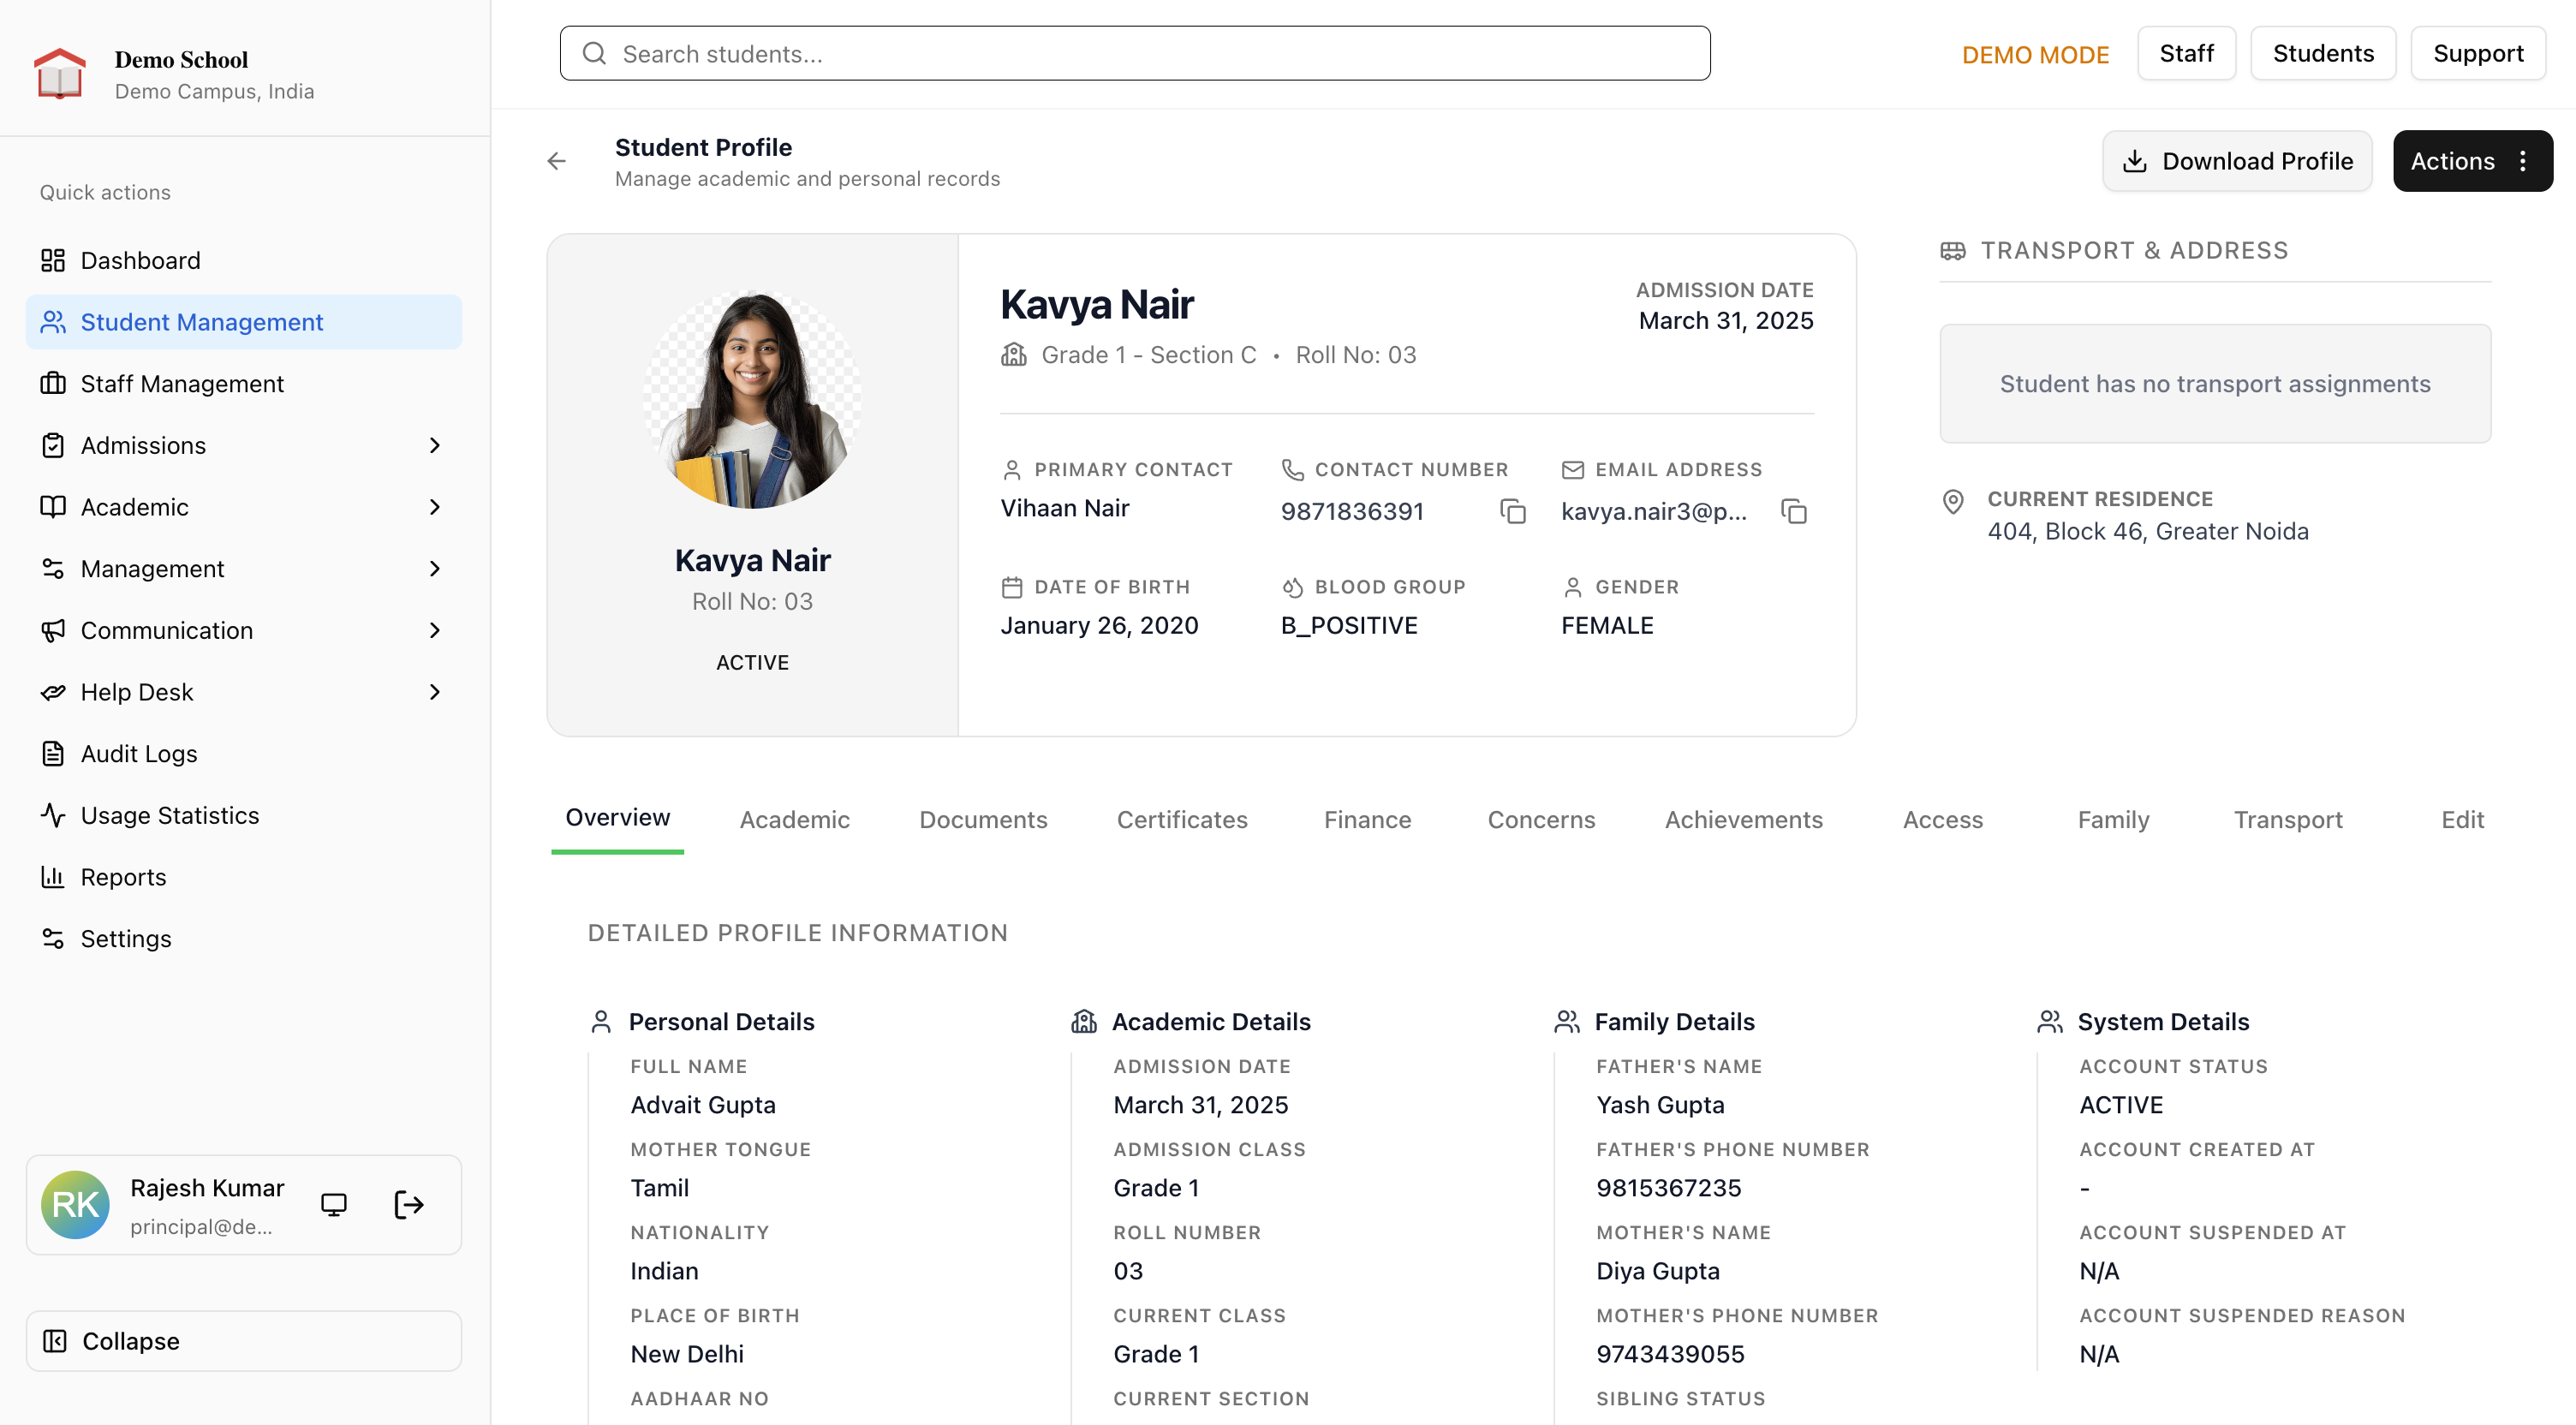Open Reports from the sidebar
The image size is (2576, 1425).
coord(123,876)
